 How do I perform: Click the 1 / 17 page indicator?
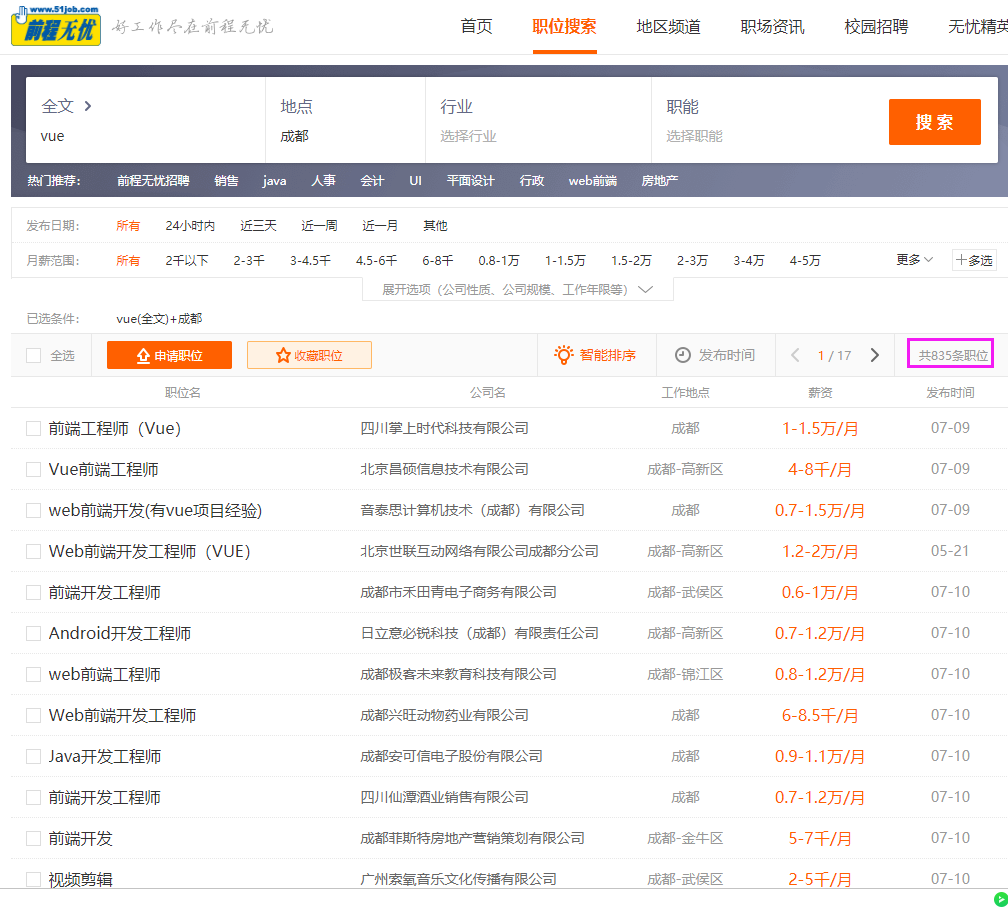pos(834,356)
